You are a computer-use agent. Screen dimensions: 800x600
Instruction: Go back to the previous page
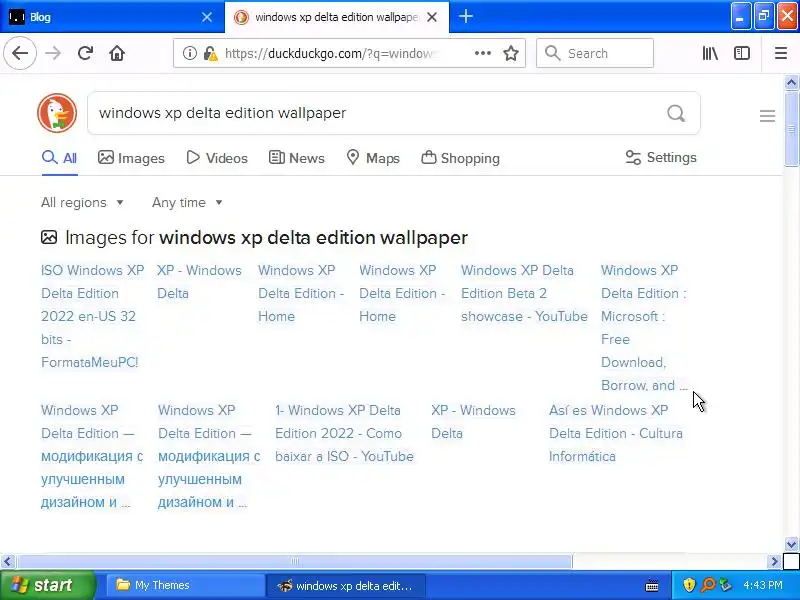point(20,53)
